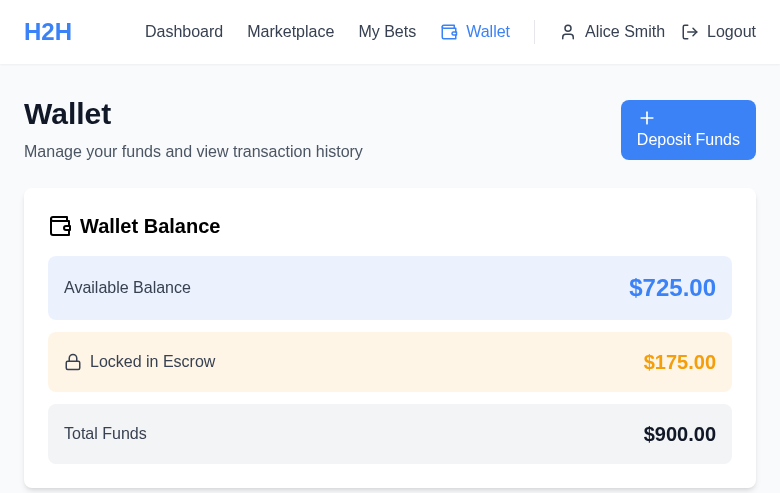780x493 pixels.
Task: Click the Locked in Escrow label
Action: 152,362
